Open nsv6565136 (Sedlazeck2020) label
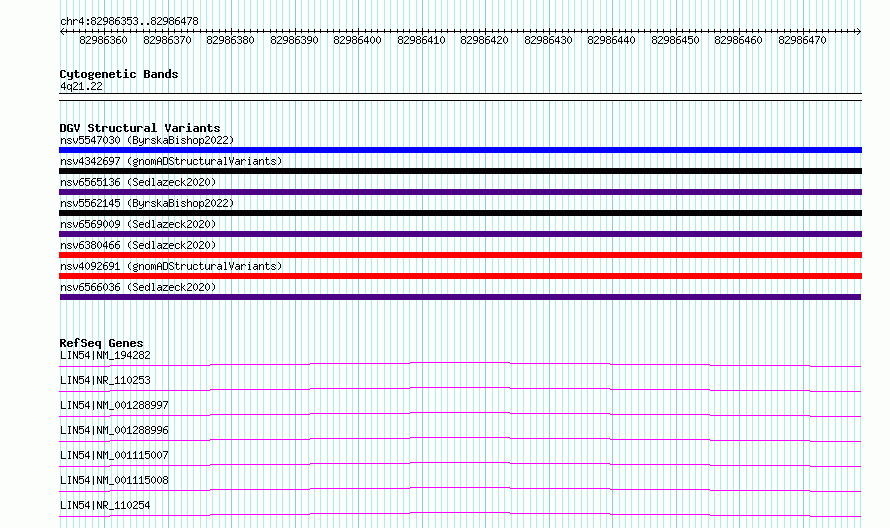Image resolution: width=890 pixels, height=528 pixels. pos(138,182)
